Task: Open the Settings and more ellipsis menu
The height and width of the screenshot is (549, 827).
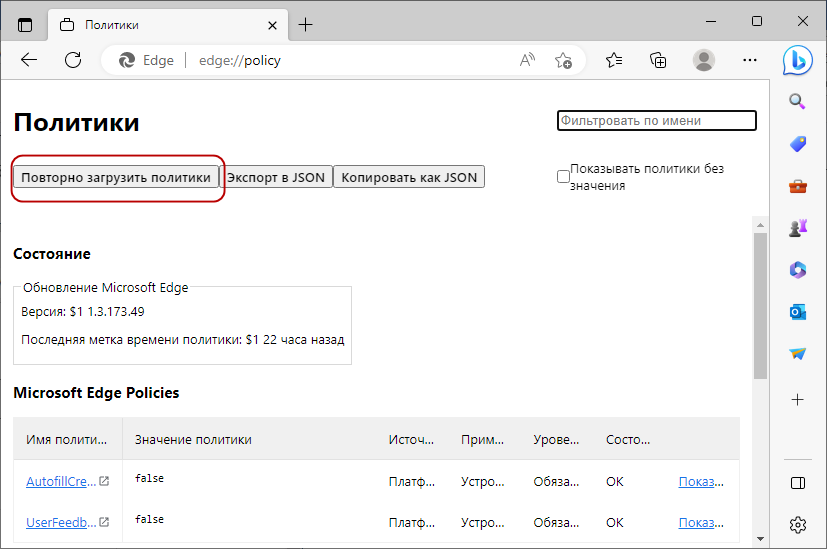Action: click(x=749, y=60)
